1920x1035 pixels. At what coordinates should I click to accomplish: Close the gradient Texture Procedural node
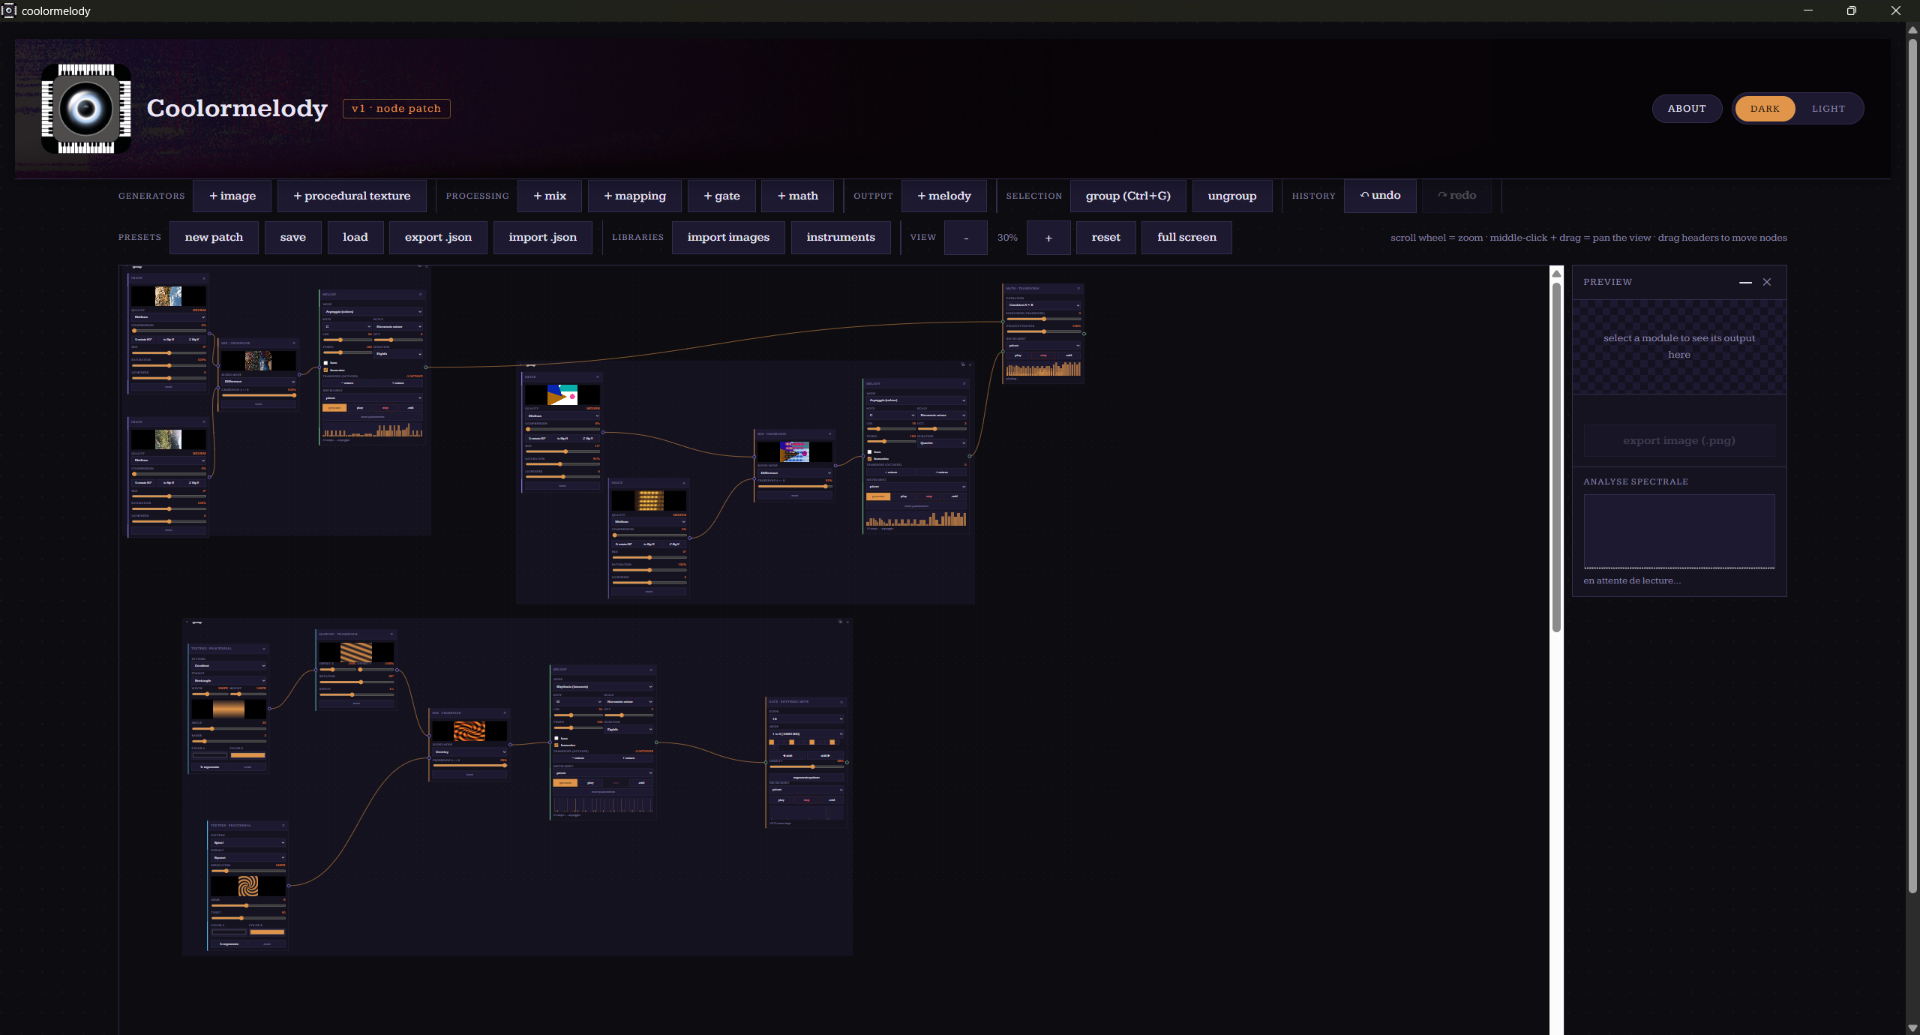tap(264, 648)
